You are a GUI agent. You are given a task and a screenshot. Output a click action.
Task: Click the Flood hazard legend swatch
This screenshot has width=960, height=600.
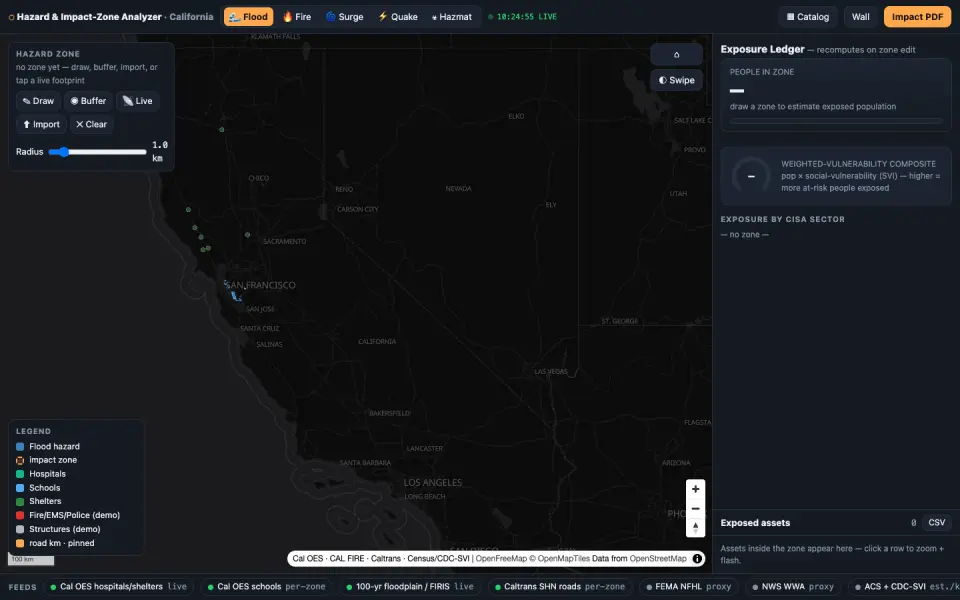pyautogui.click(x=20, y=447)
